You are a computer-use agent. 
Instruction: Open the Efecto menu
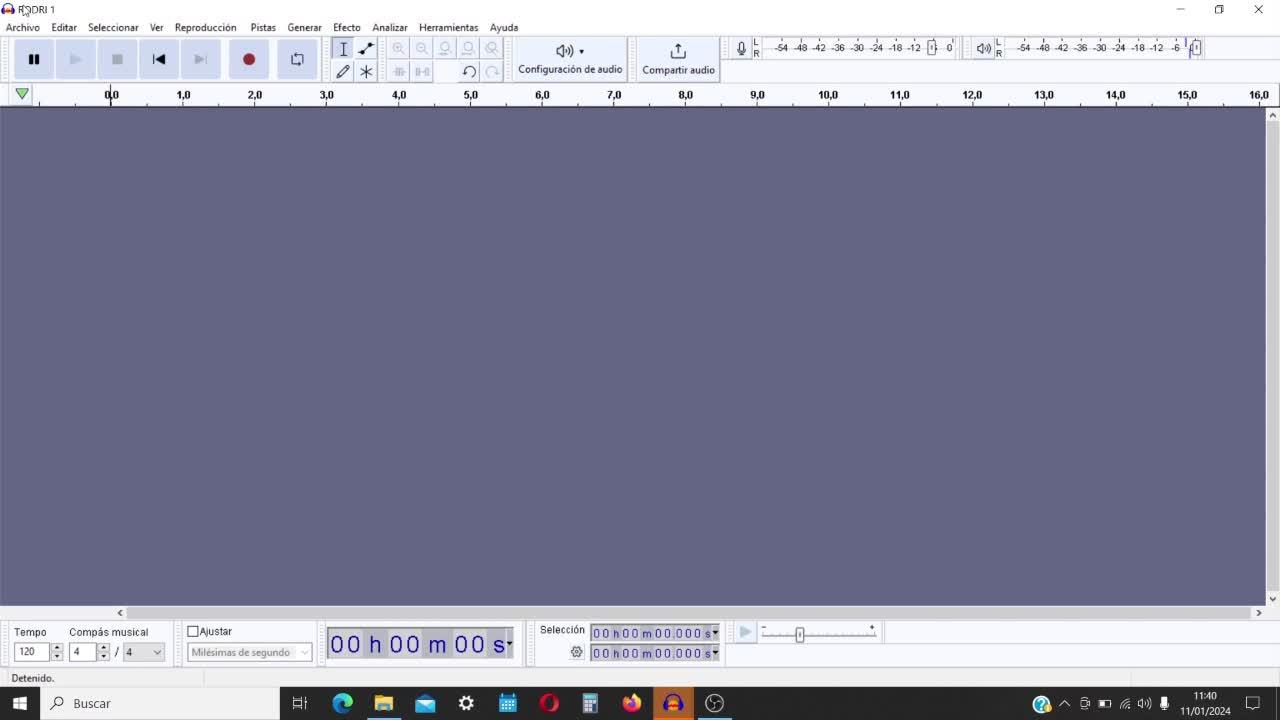[x=347, y=28]
